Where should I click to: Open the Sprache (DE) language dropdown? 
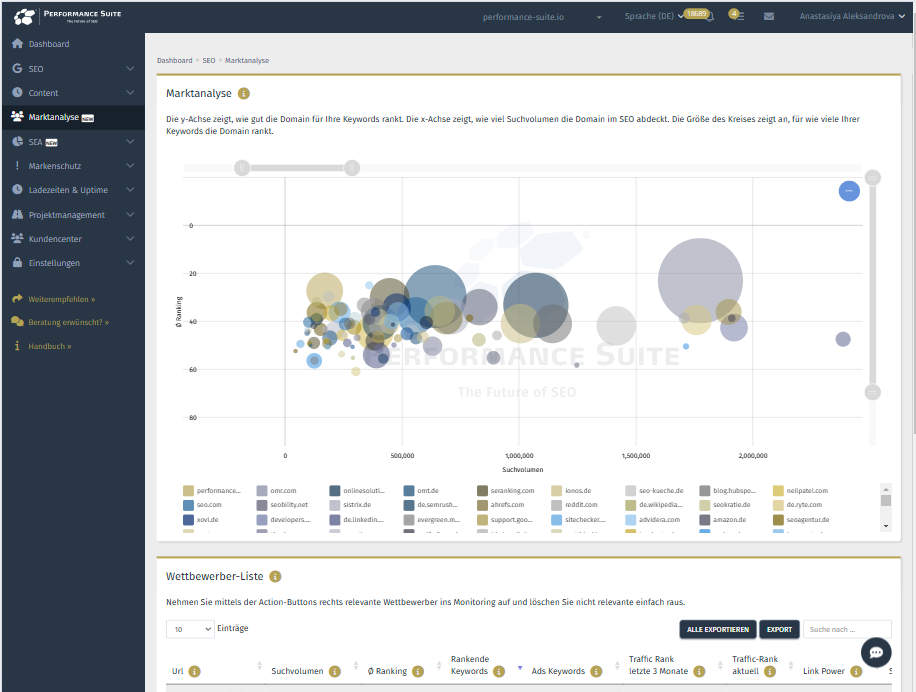[654, 16]
